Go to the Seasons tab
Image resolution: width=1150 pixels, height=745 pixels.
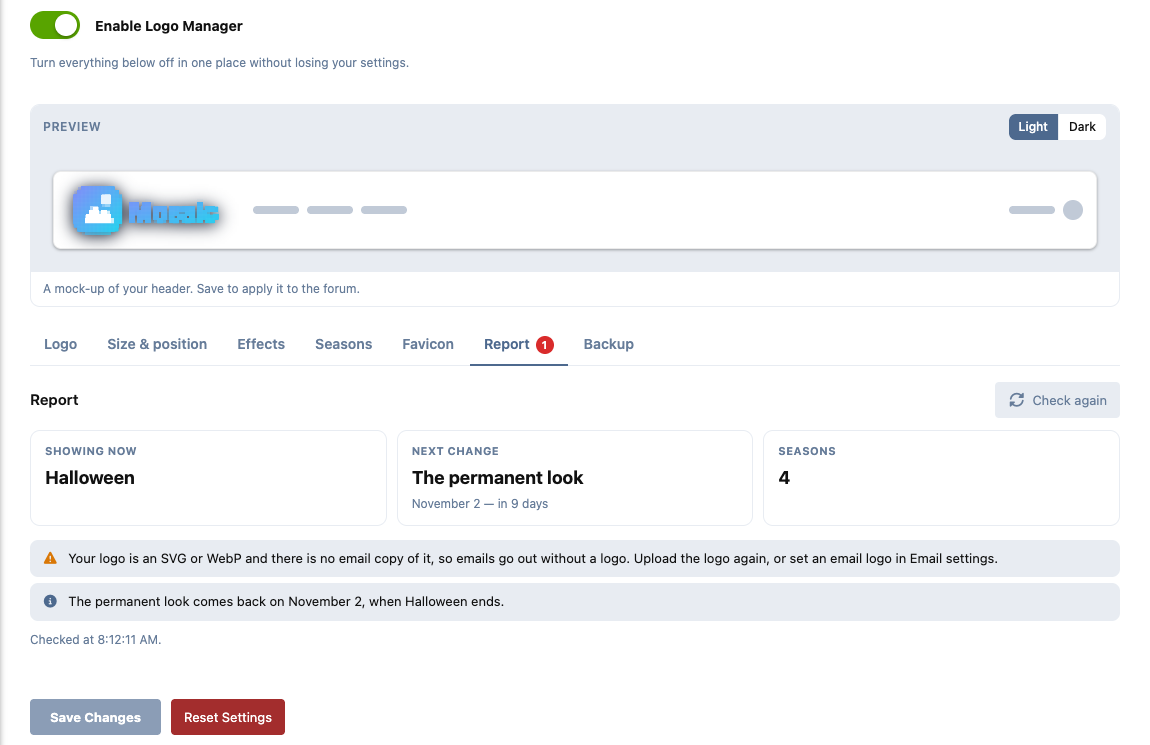343,345
